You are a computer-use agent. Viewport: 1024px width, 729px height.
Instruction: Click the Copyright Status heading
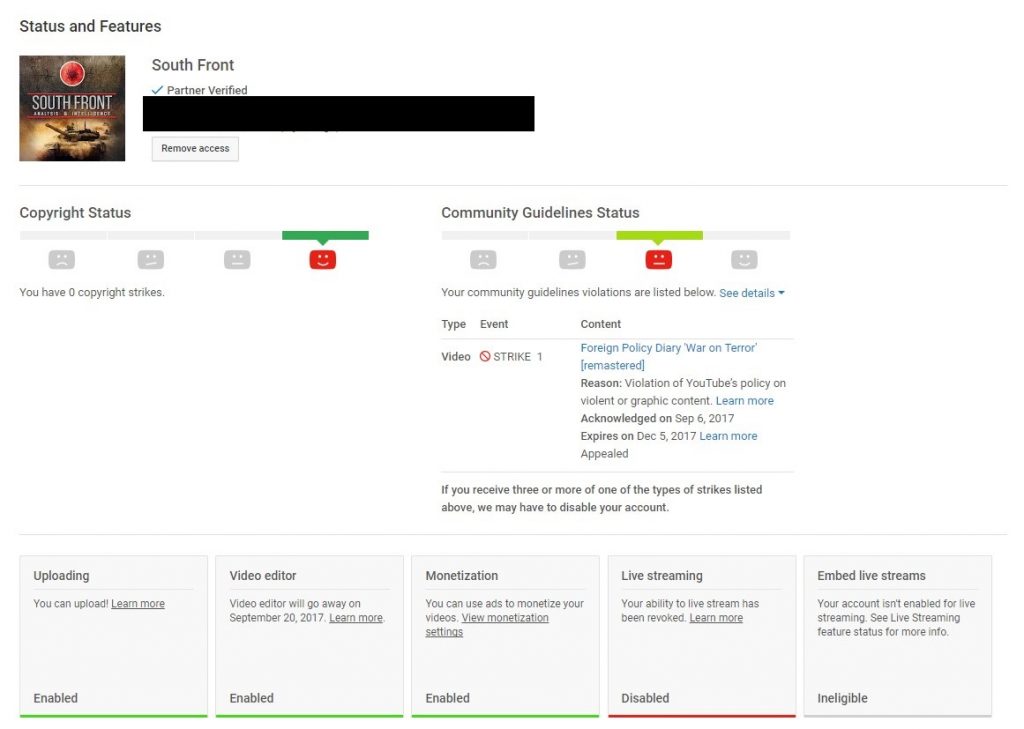(x=75, y=212)
